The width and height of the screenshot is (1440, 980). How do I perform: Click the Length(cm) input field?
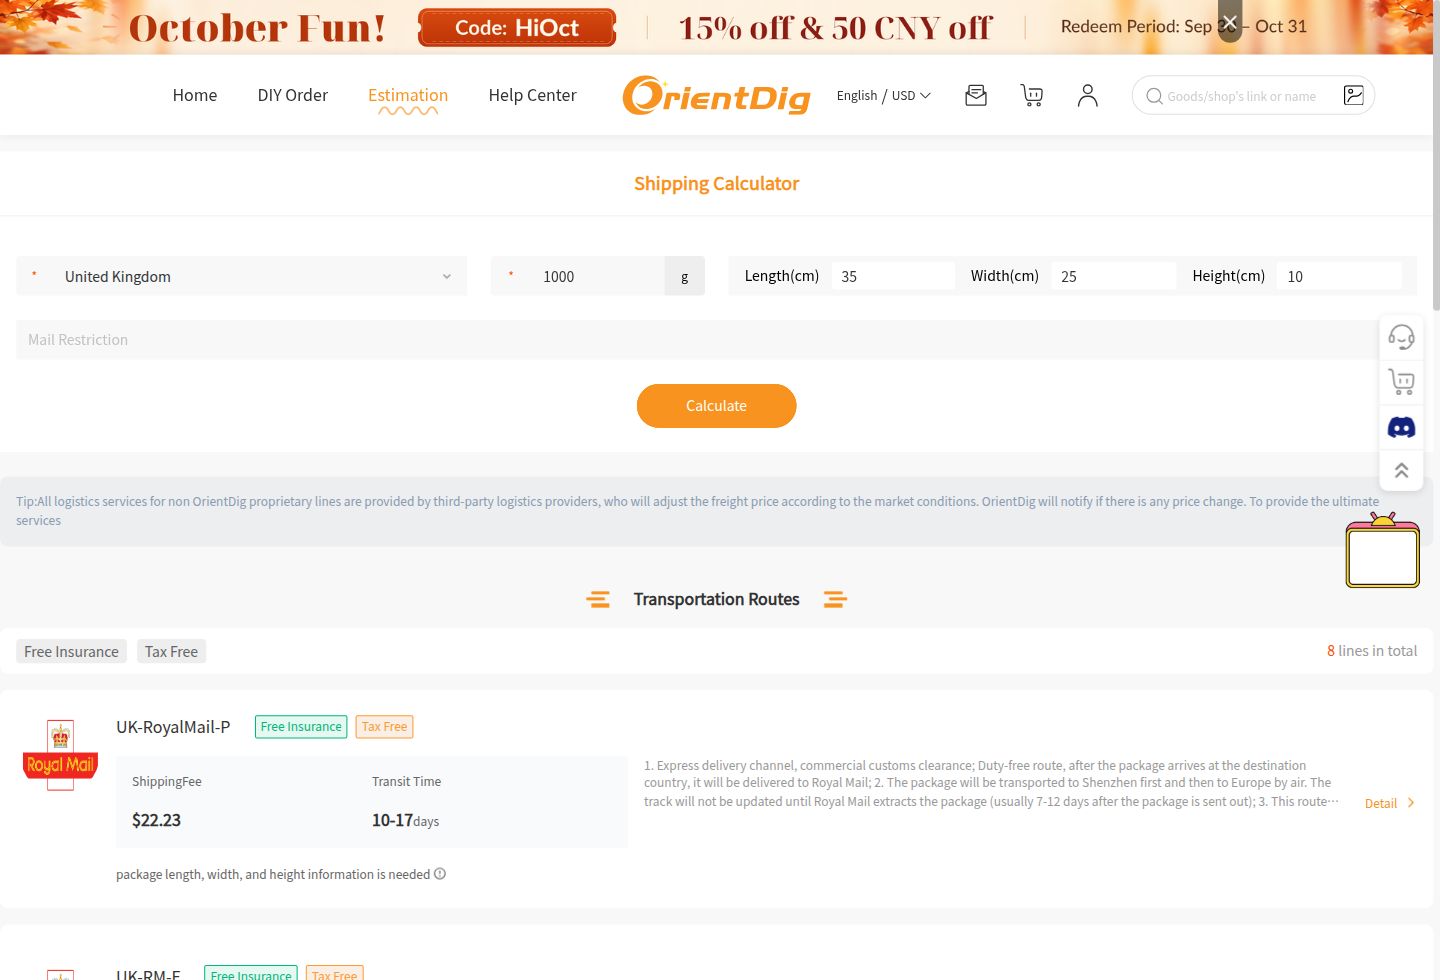[893, 276]
